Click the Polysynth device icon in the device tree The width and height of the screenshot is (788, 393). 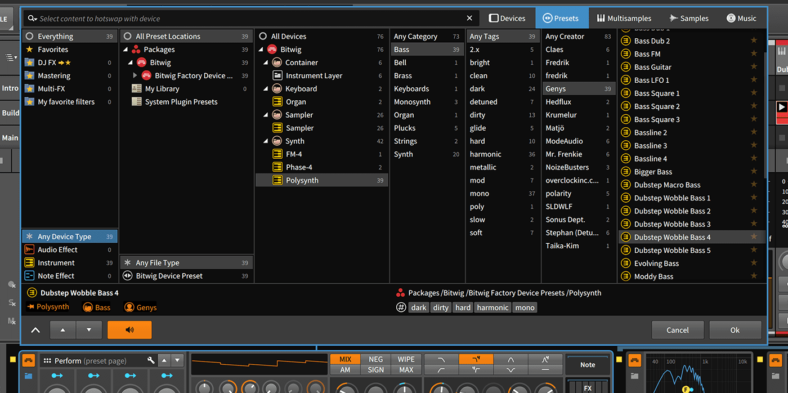[277, 180]
